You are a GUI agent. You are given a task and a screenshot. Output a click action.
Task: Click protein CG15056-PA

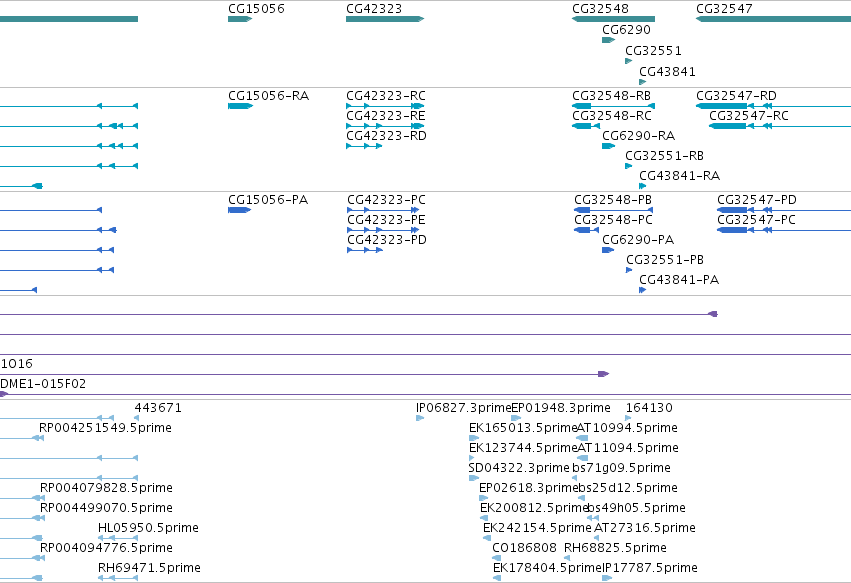click(239, 210)
